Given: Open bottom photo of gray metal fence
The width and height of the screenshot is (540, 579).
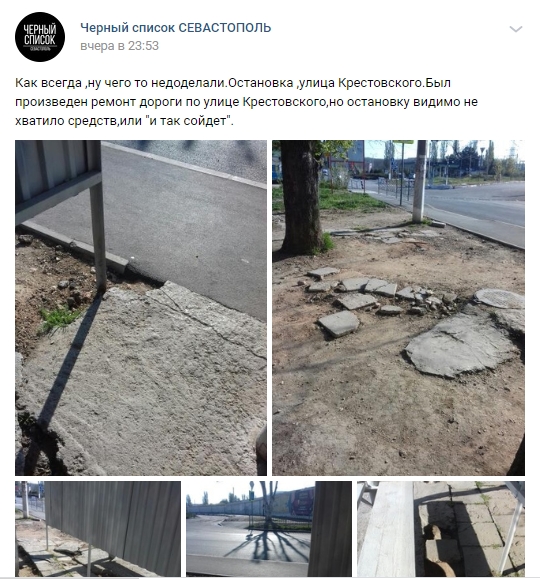Looking at the screenshot, I should coord(98,529).
